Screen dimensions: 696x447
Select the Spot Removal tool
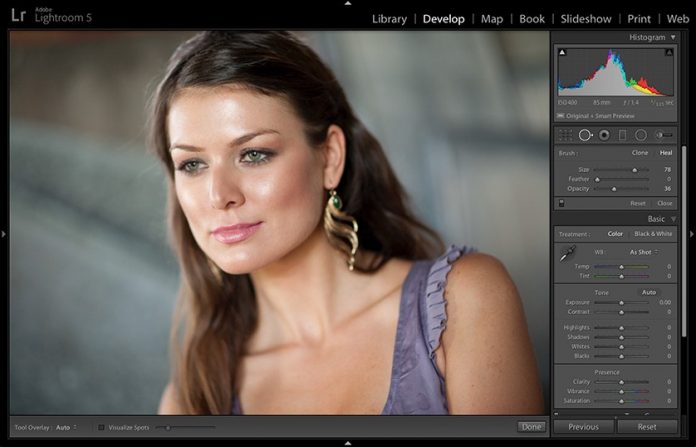coord(585,135)
